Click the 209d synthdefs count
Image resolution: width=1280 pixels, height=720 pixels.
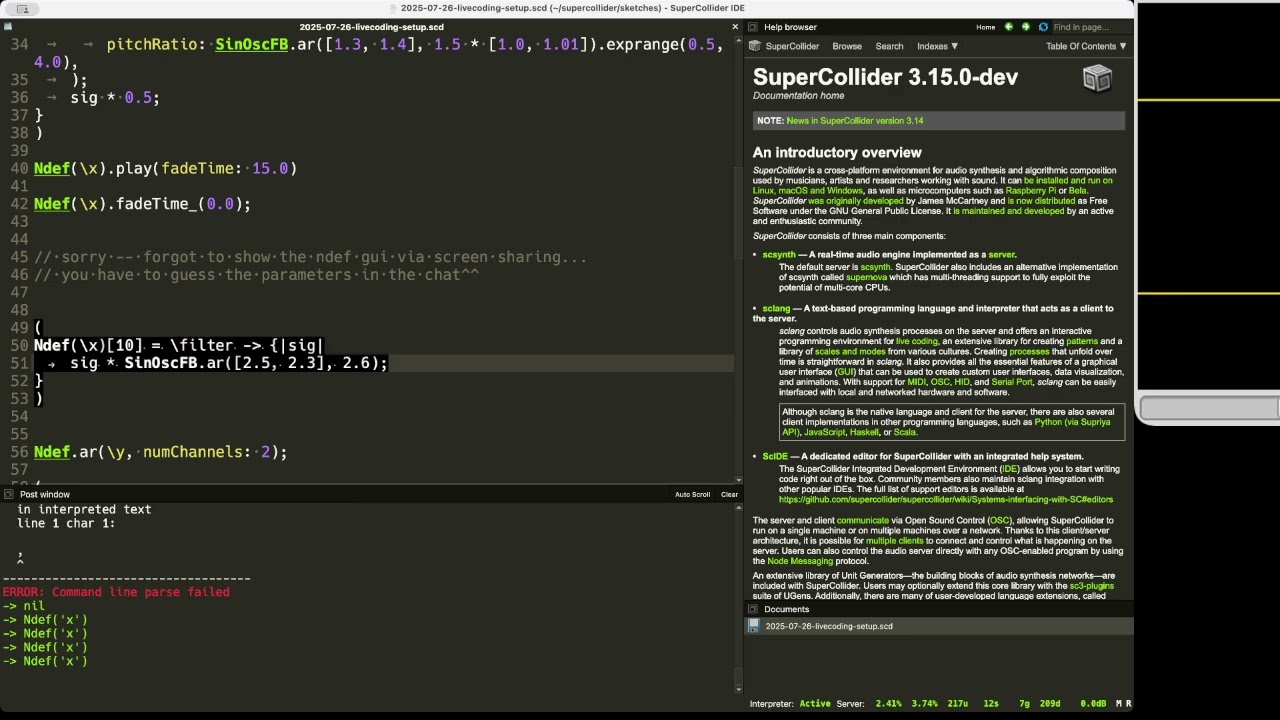(1049, 704)
